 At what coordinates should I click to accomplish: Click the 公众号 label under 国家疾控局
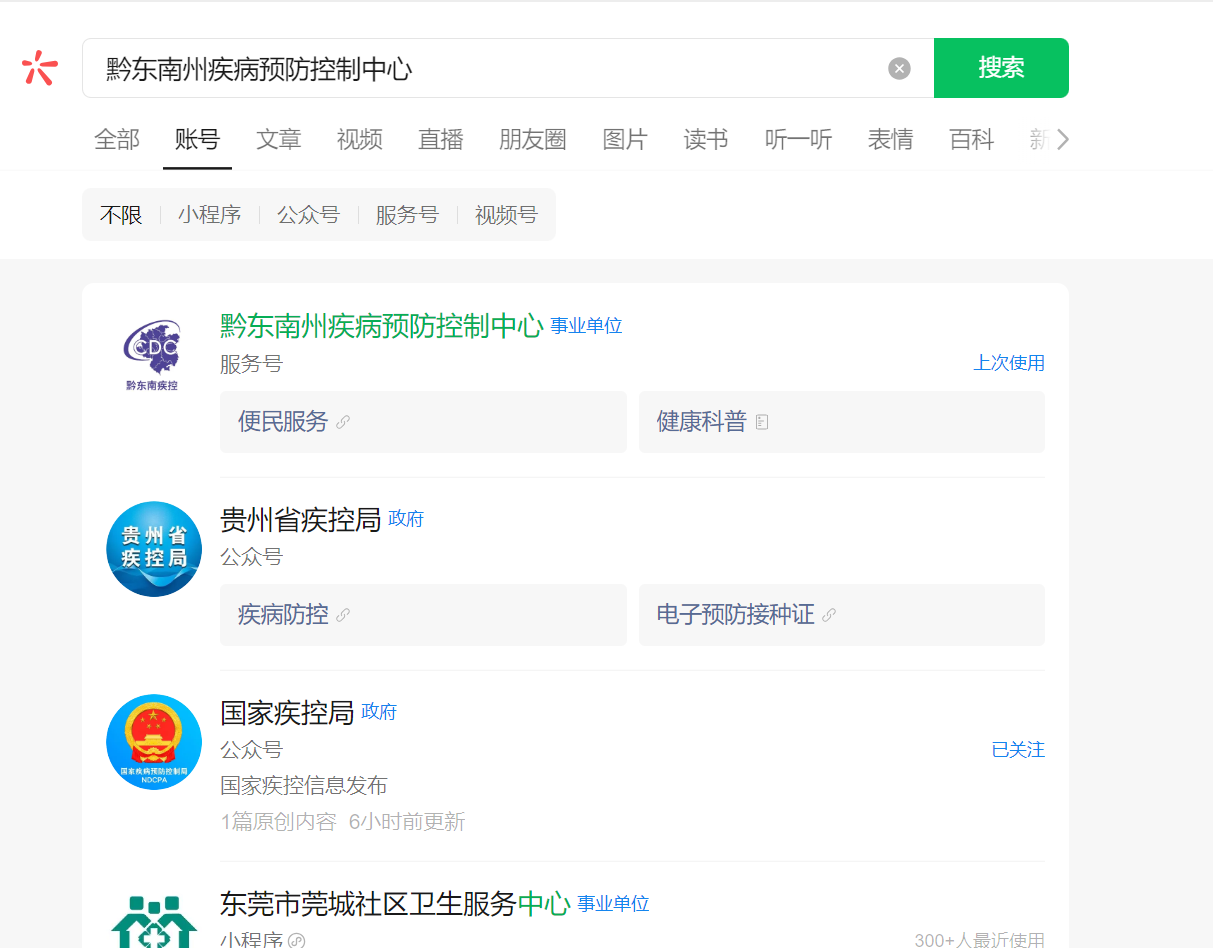click(251, 750)
